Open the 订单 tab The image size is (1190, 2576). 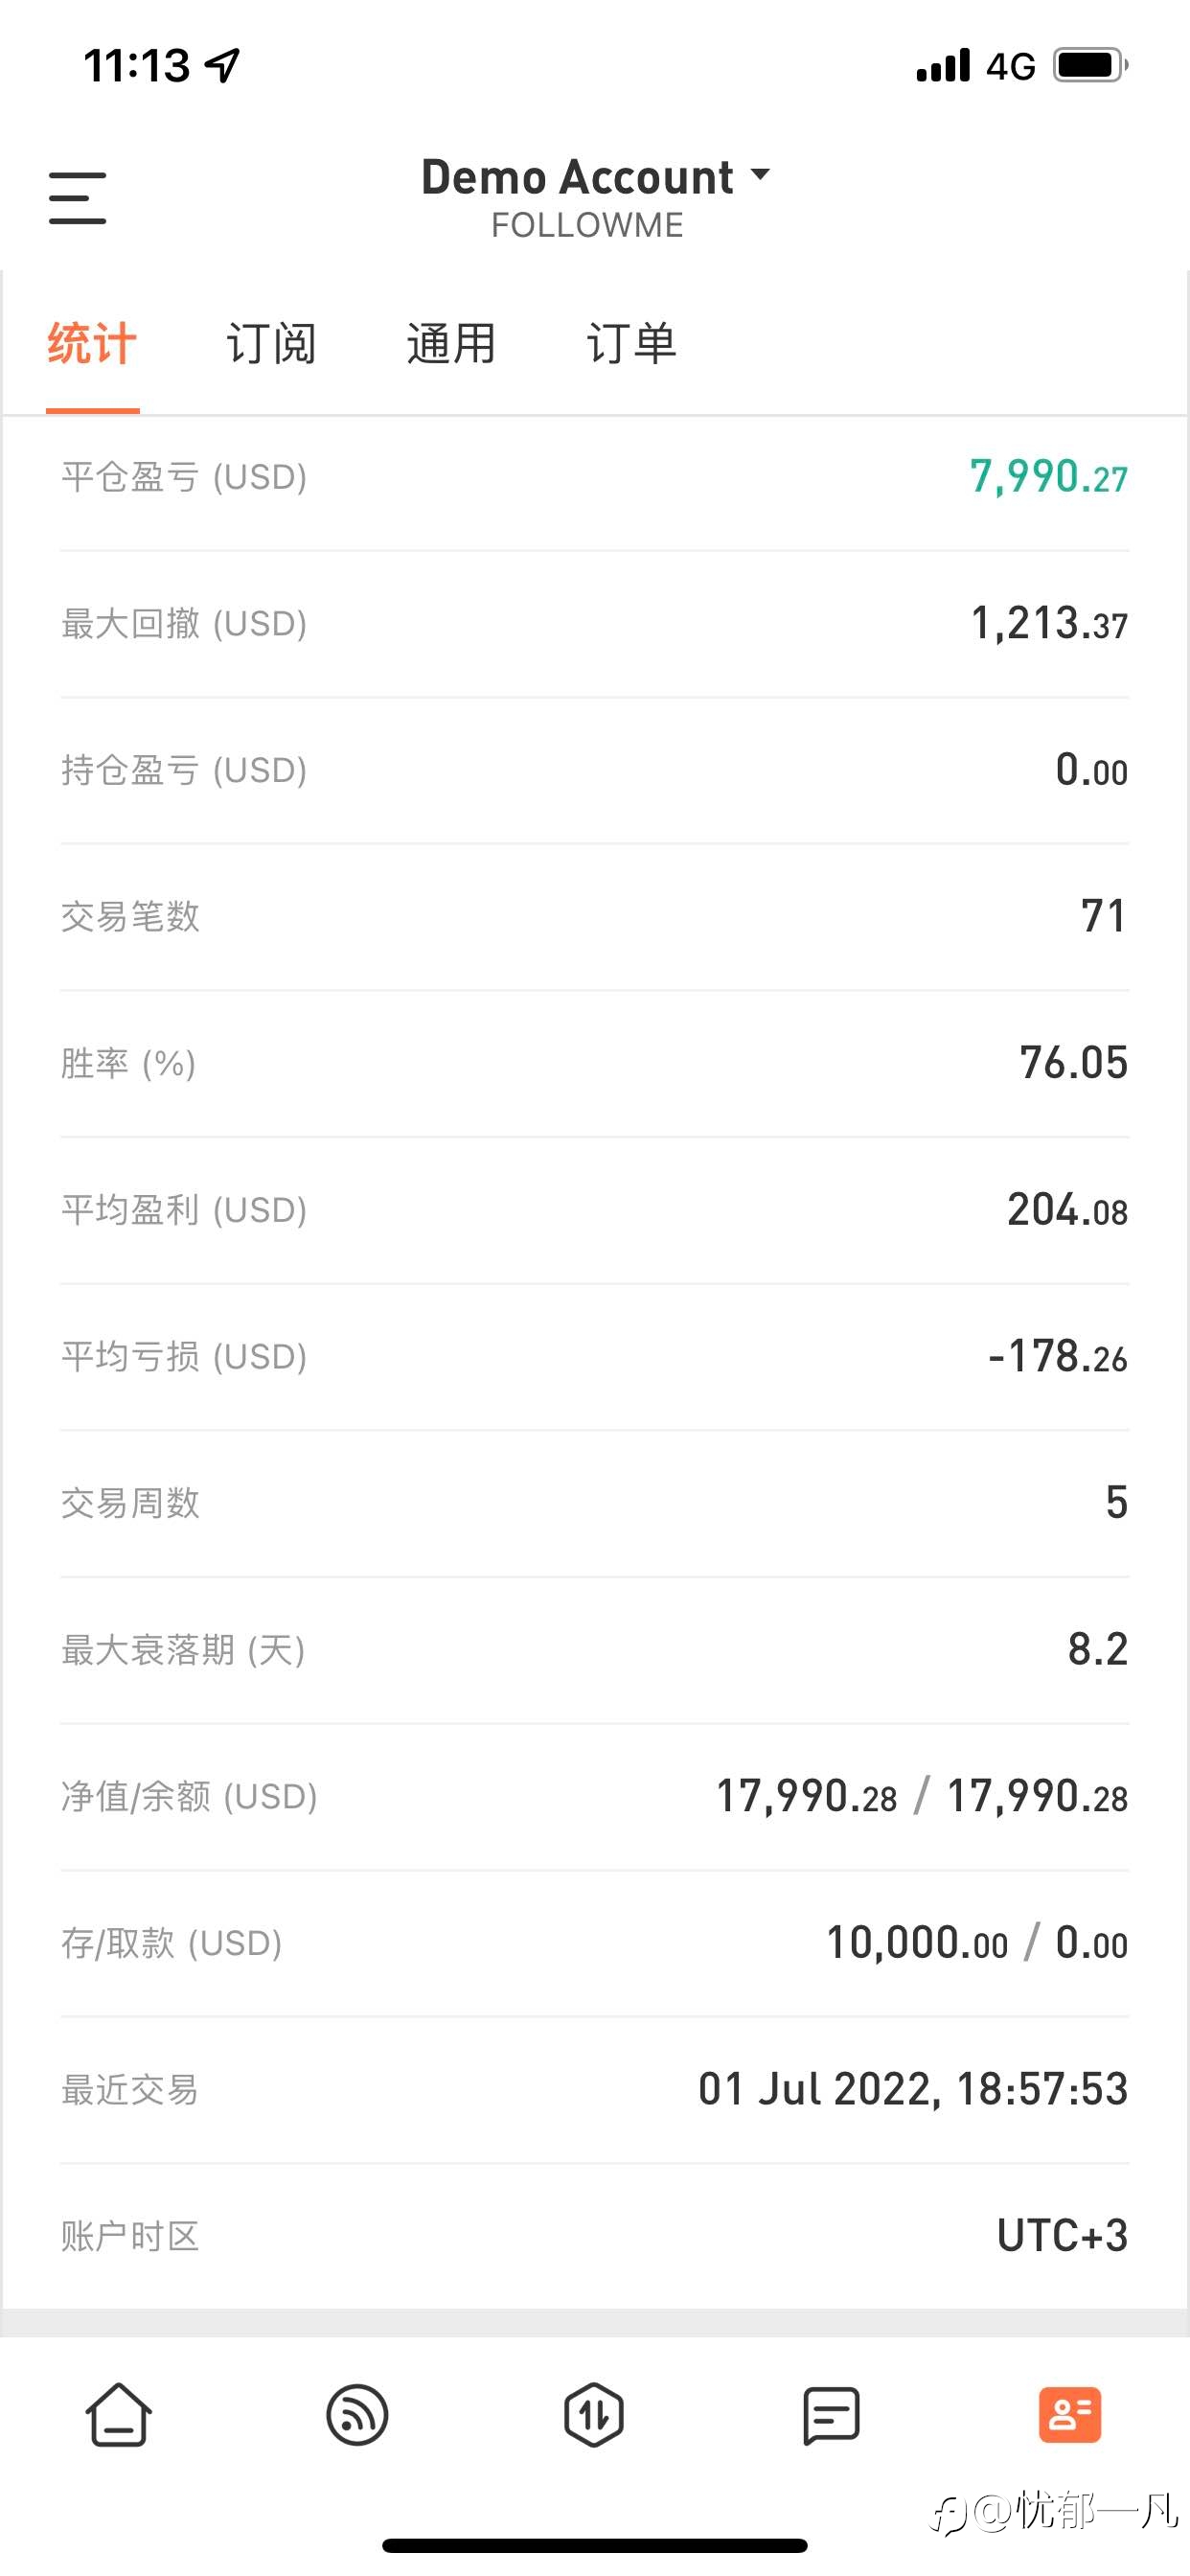pyautogui.click(x=631, y=344)
